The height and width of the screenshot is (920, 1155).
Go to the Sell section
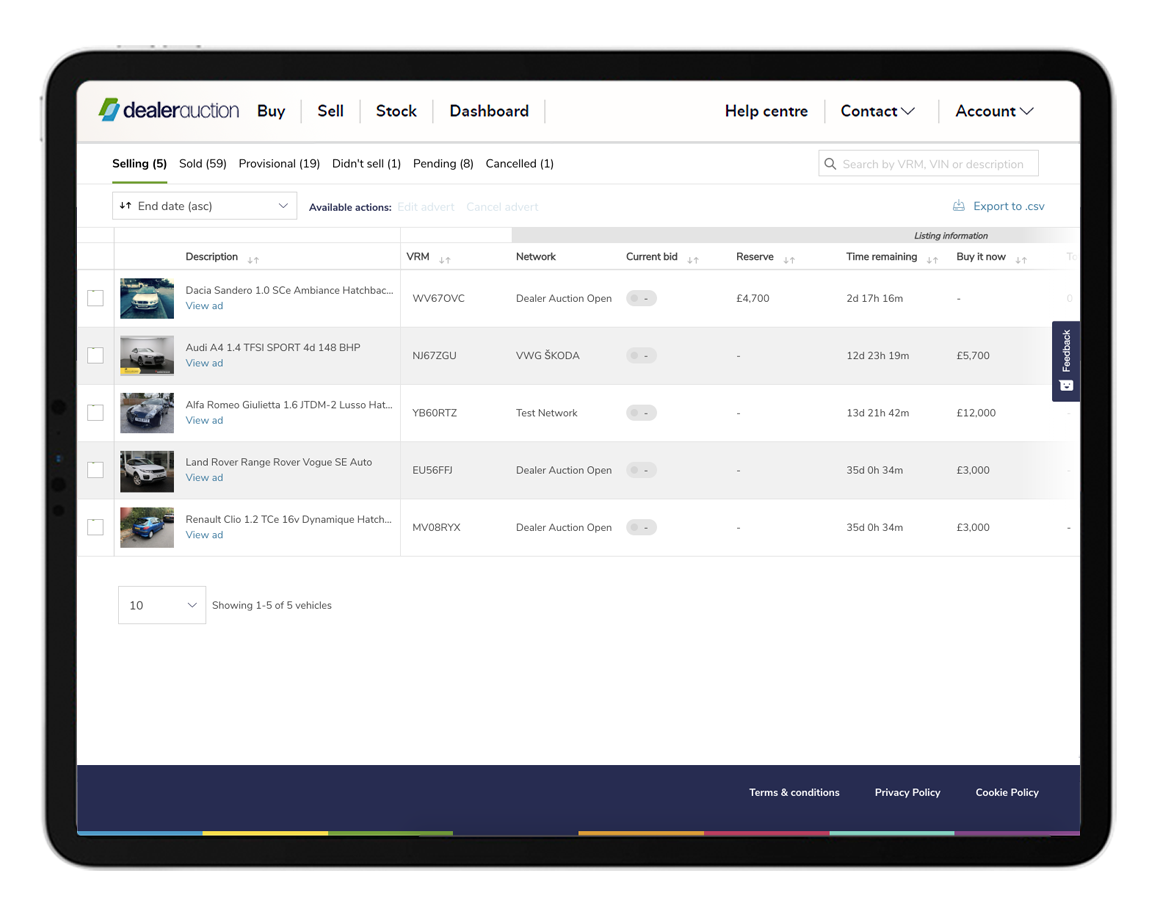click(x=331, y=111)
